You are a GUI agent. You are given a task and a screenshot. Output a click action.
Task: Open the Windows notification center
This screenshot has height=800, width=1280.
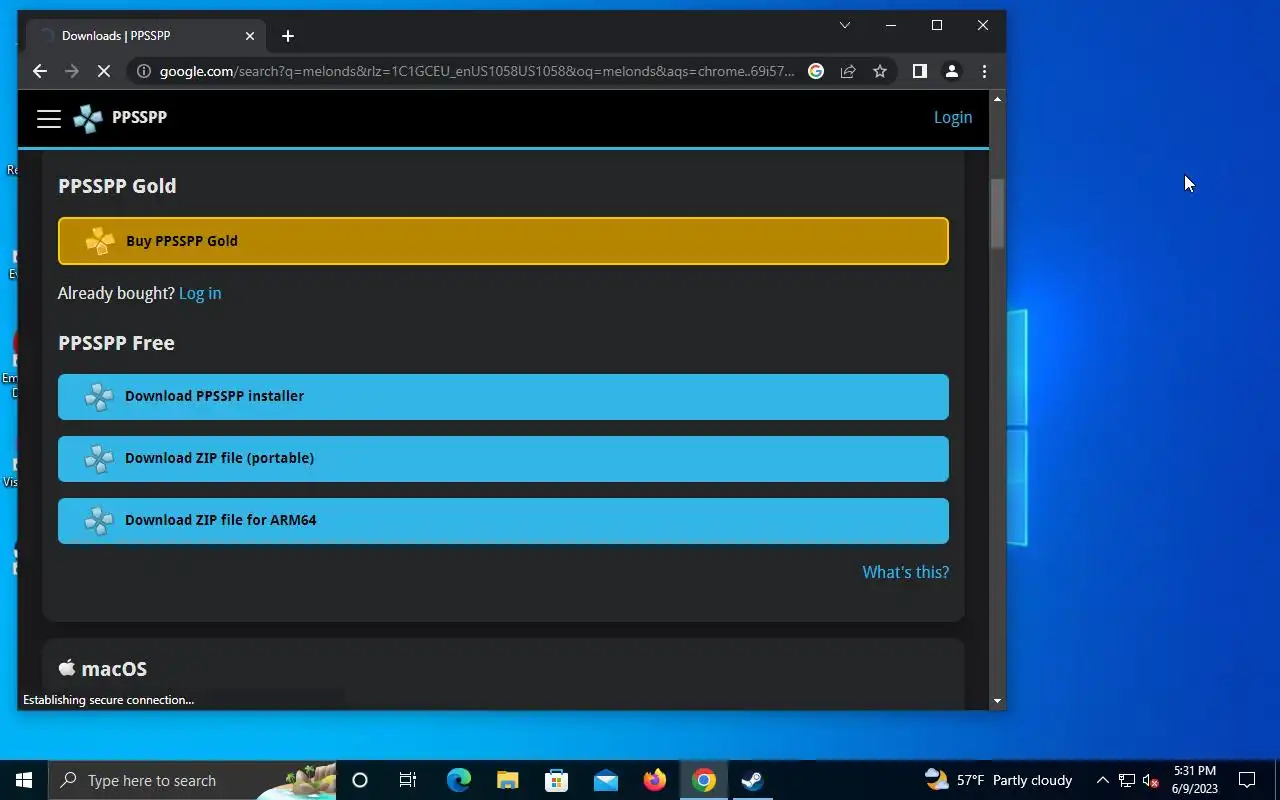click(1247, 780)
